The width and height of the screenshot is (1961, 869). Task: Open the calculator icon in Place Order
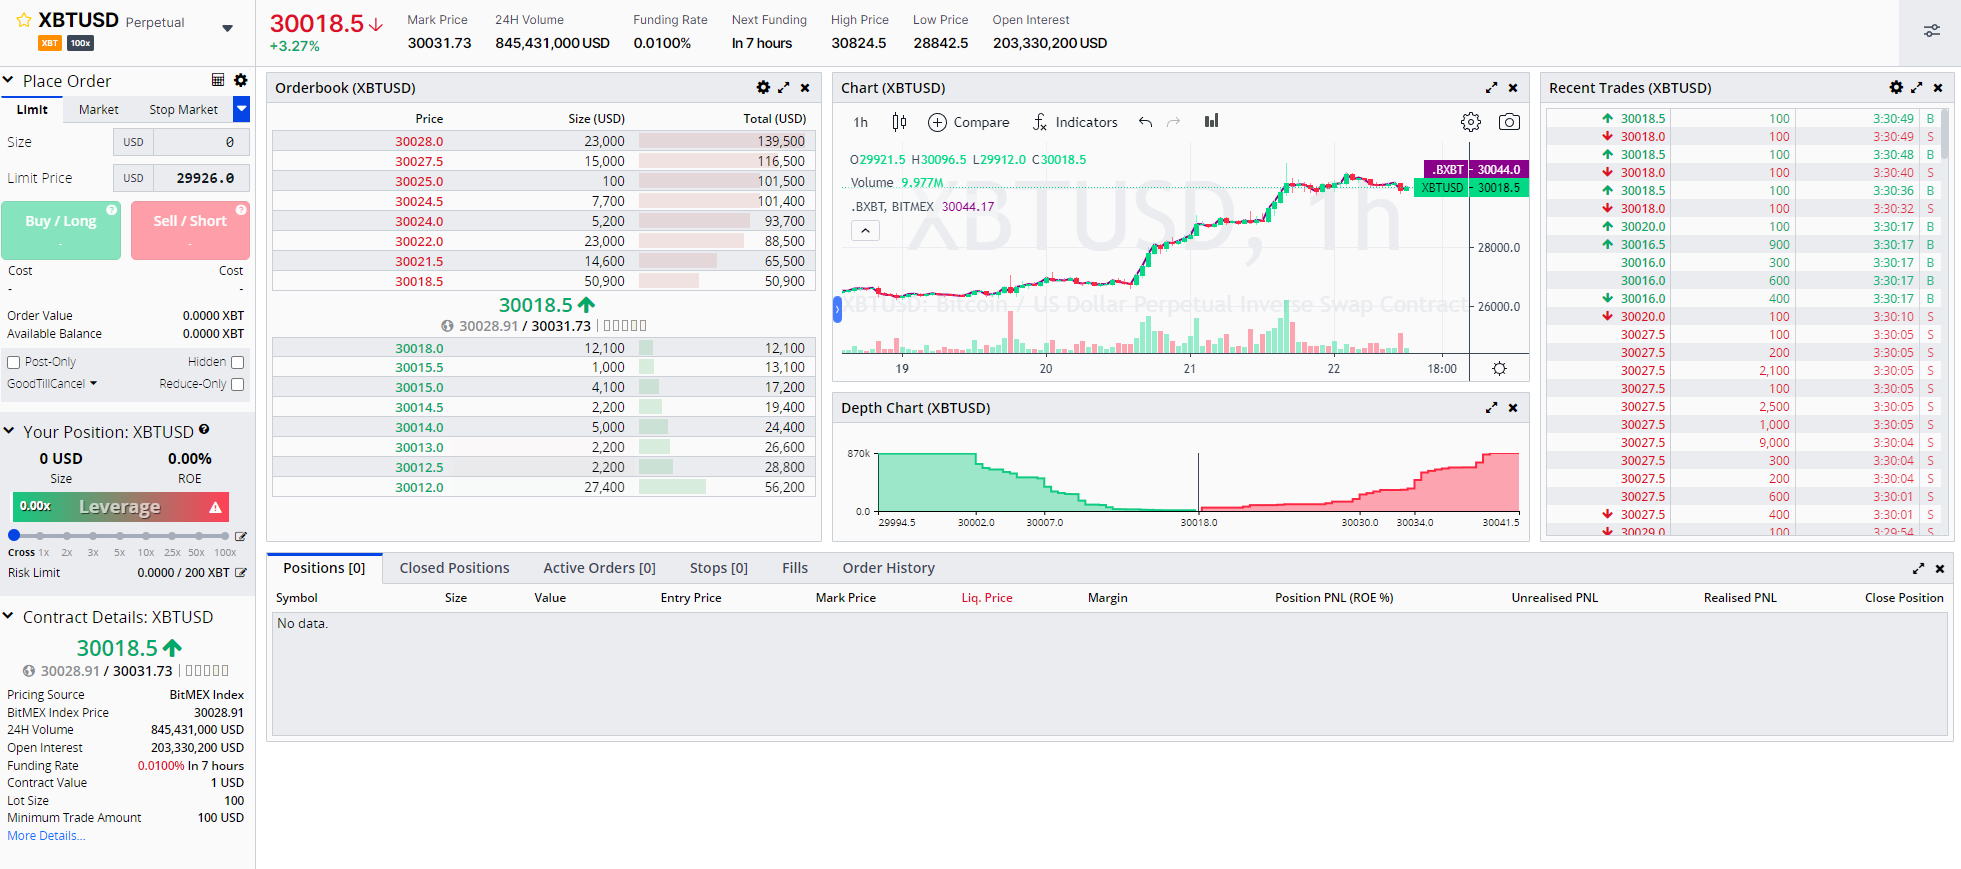[218, 80]
